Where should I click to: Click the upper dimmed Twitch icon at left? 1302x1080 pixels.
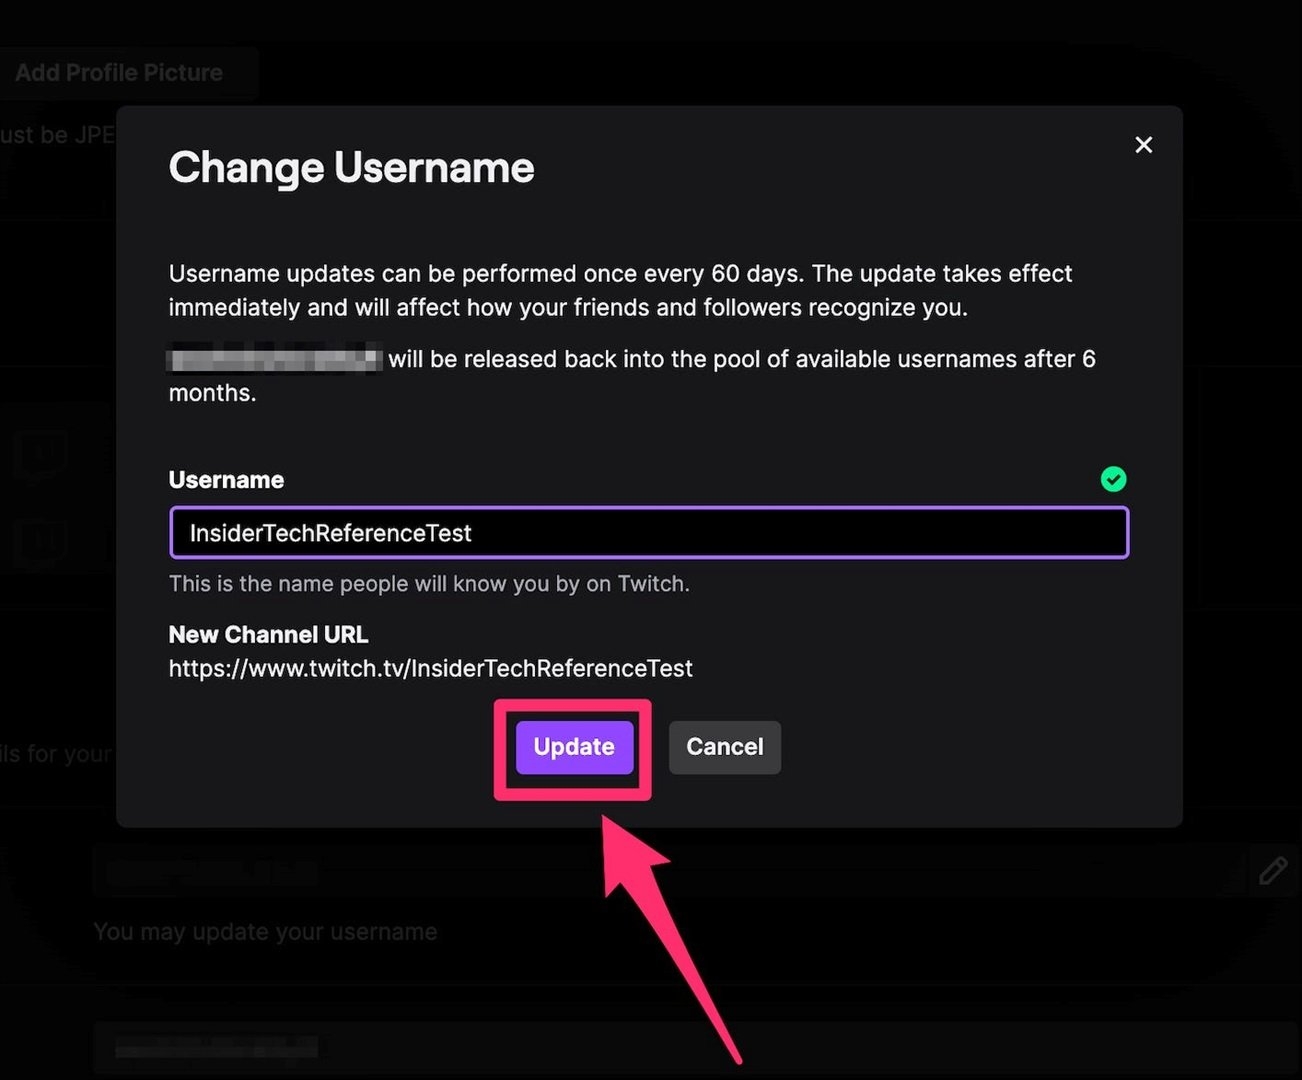41,453
